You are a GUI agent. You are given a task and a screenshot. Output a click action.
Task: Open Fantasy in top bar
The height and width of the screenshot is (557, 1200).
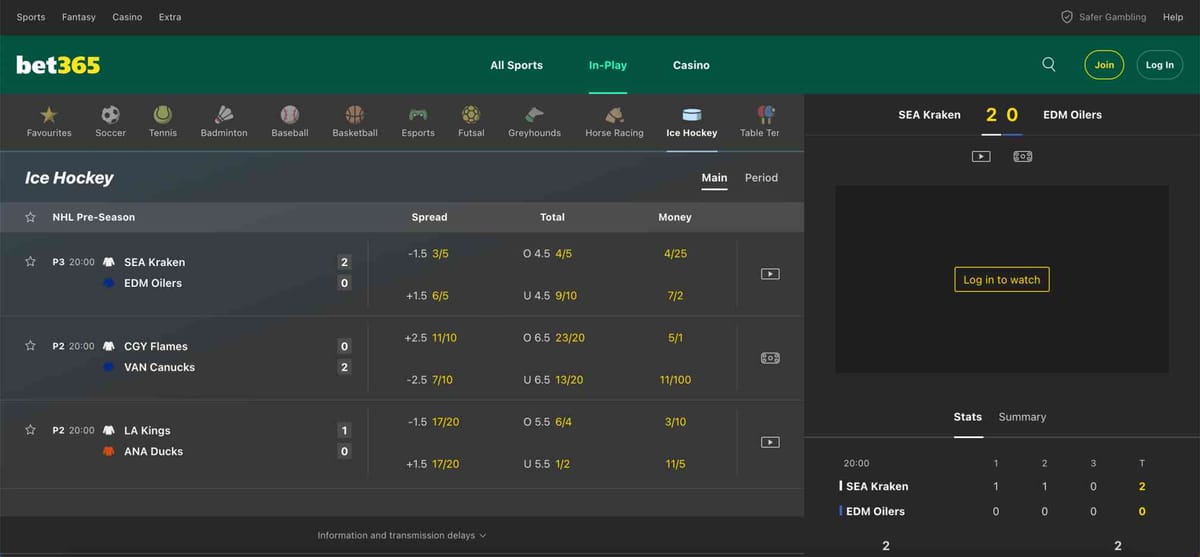click(79, 17)
